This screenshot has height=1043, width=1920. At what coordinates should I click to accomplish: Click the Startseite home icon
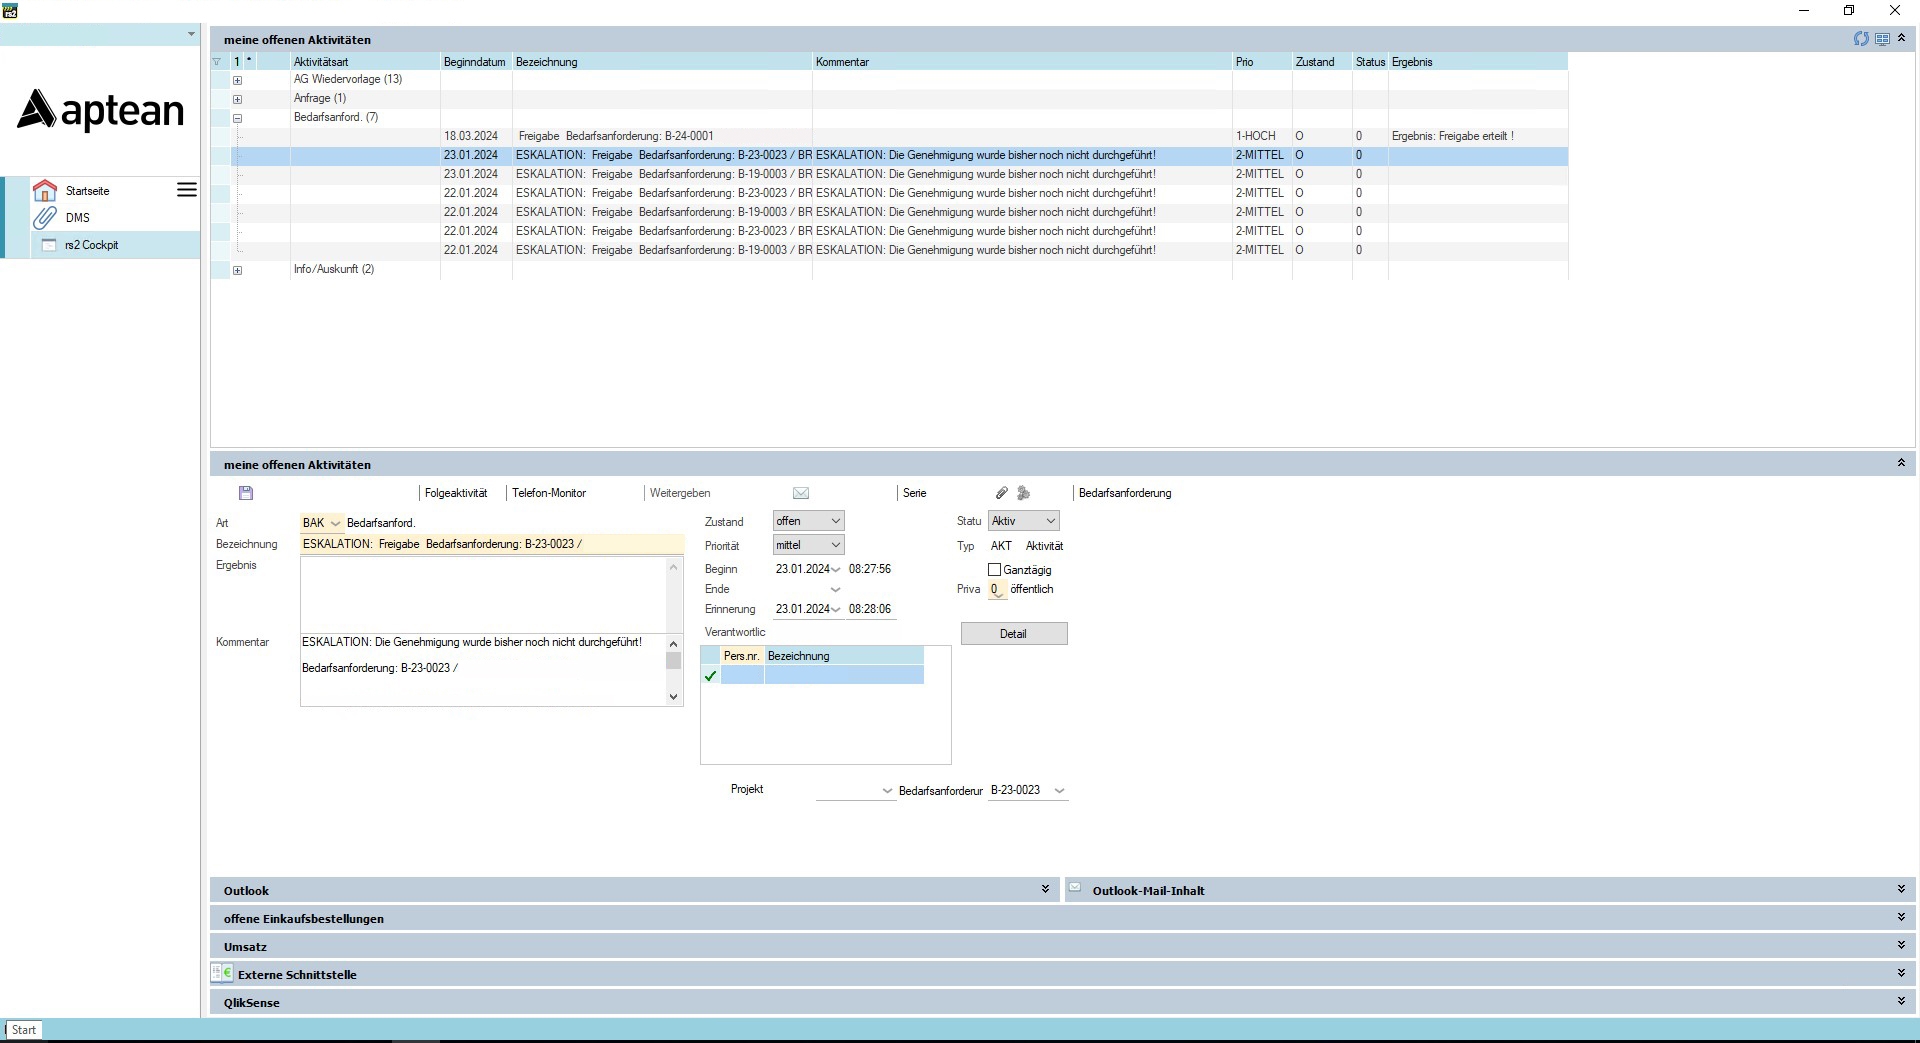45,190
